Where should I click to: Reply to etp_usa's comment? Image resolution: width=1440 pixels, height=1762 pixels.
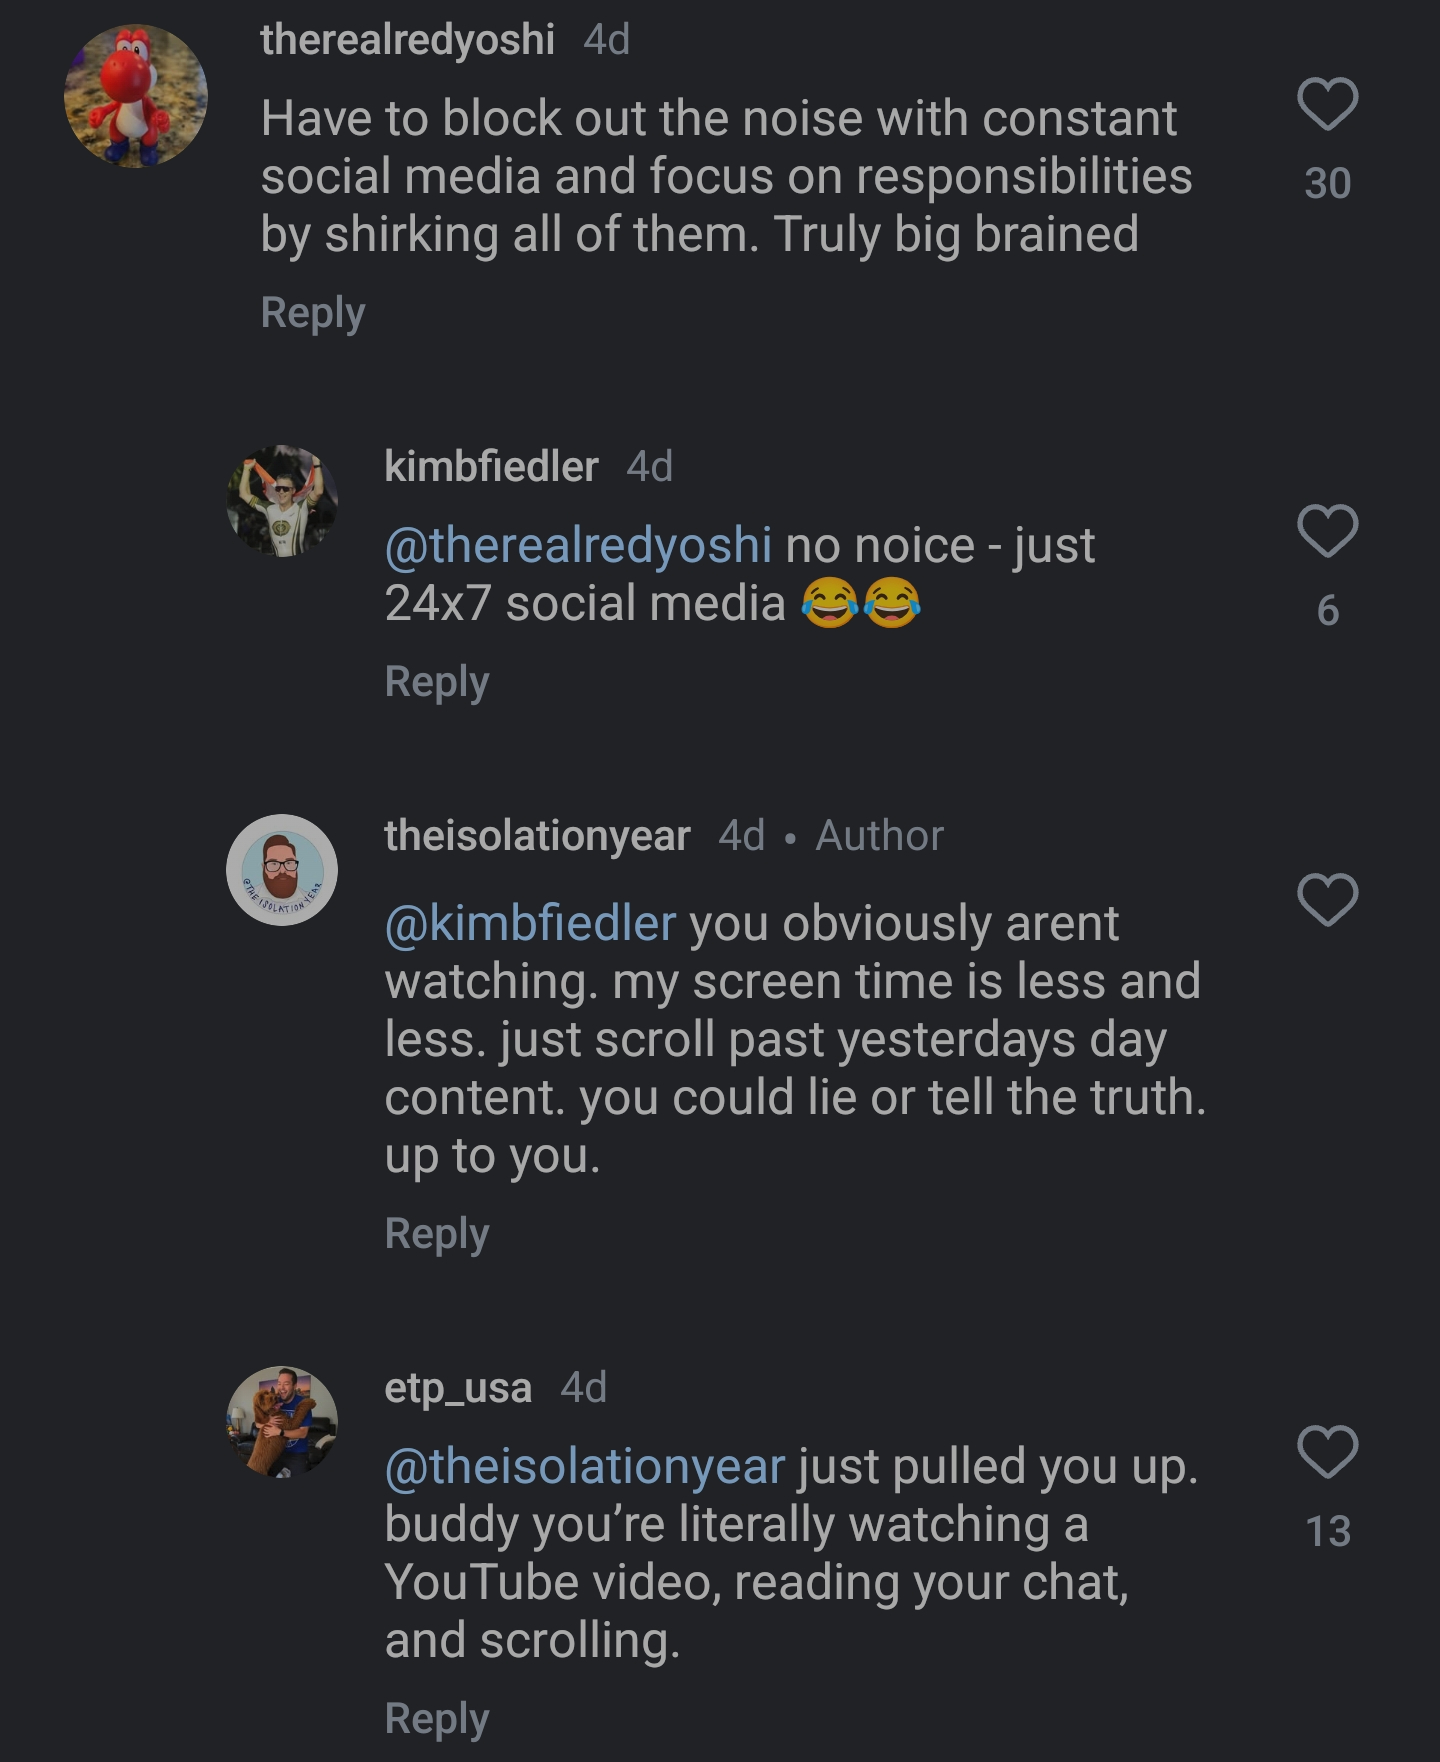(437, 1719)
